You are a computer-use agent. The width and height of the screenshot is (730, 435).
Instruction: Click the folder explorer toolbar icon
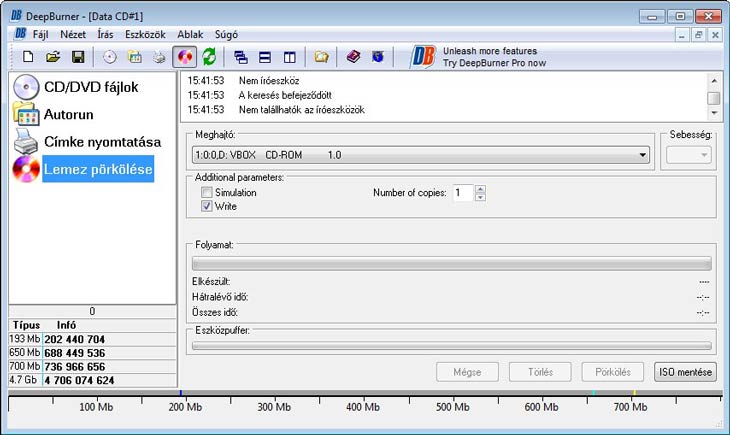(321, 57)
